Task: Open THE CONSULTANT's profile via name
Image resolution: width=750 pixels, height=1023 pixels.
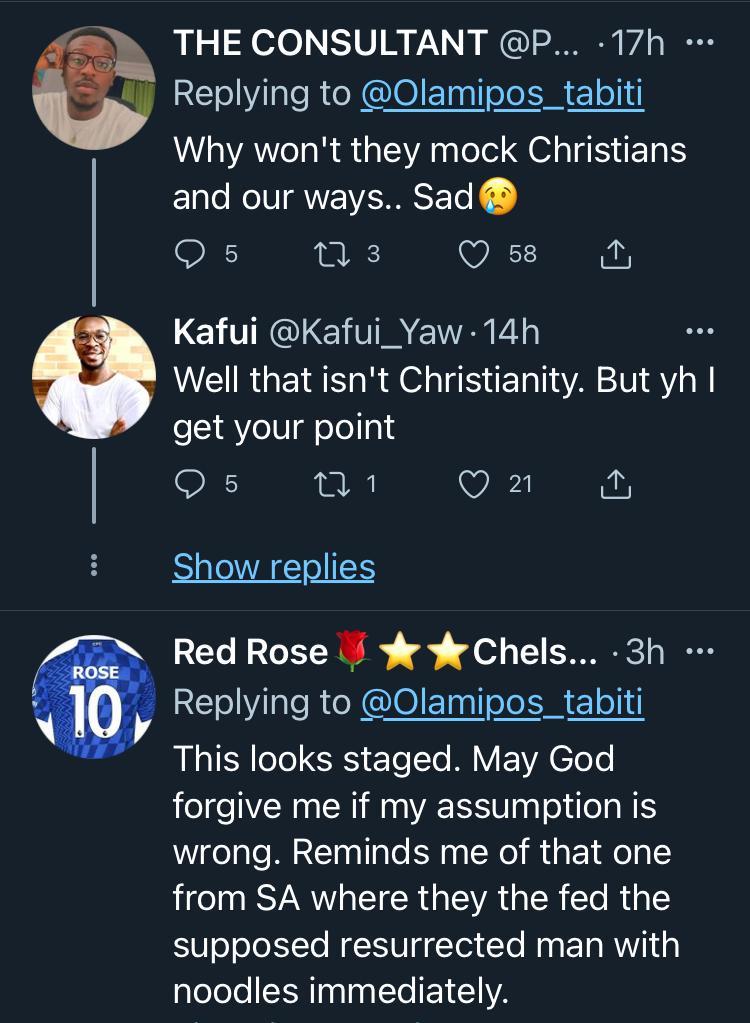Action: coord(329,43)
